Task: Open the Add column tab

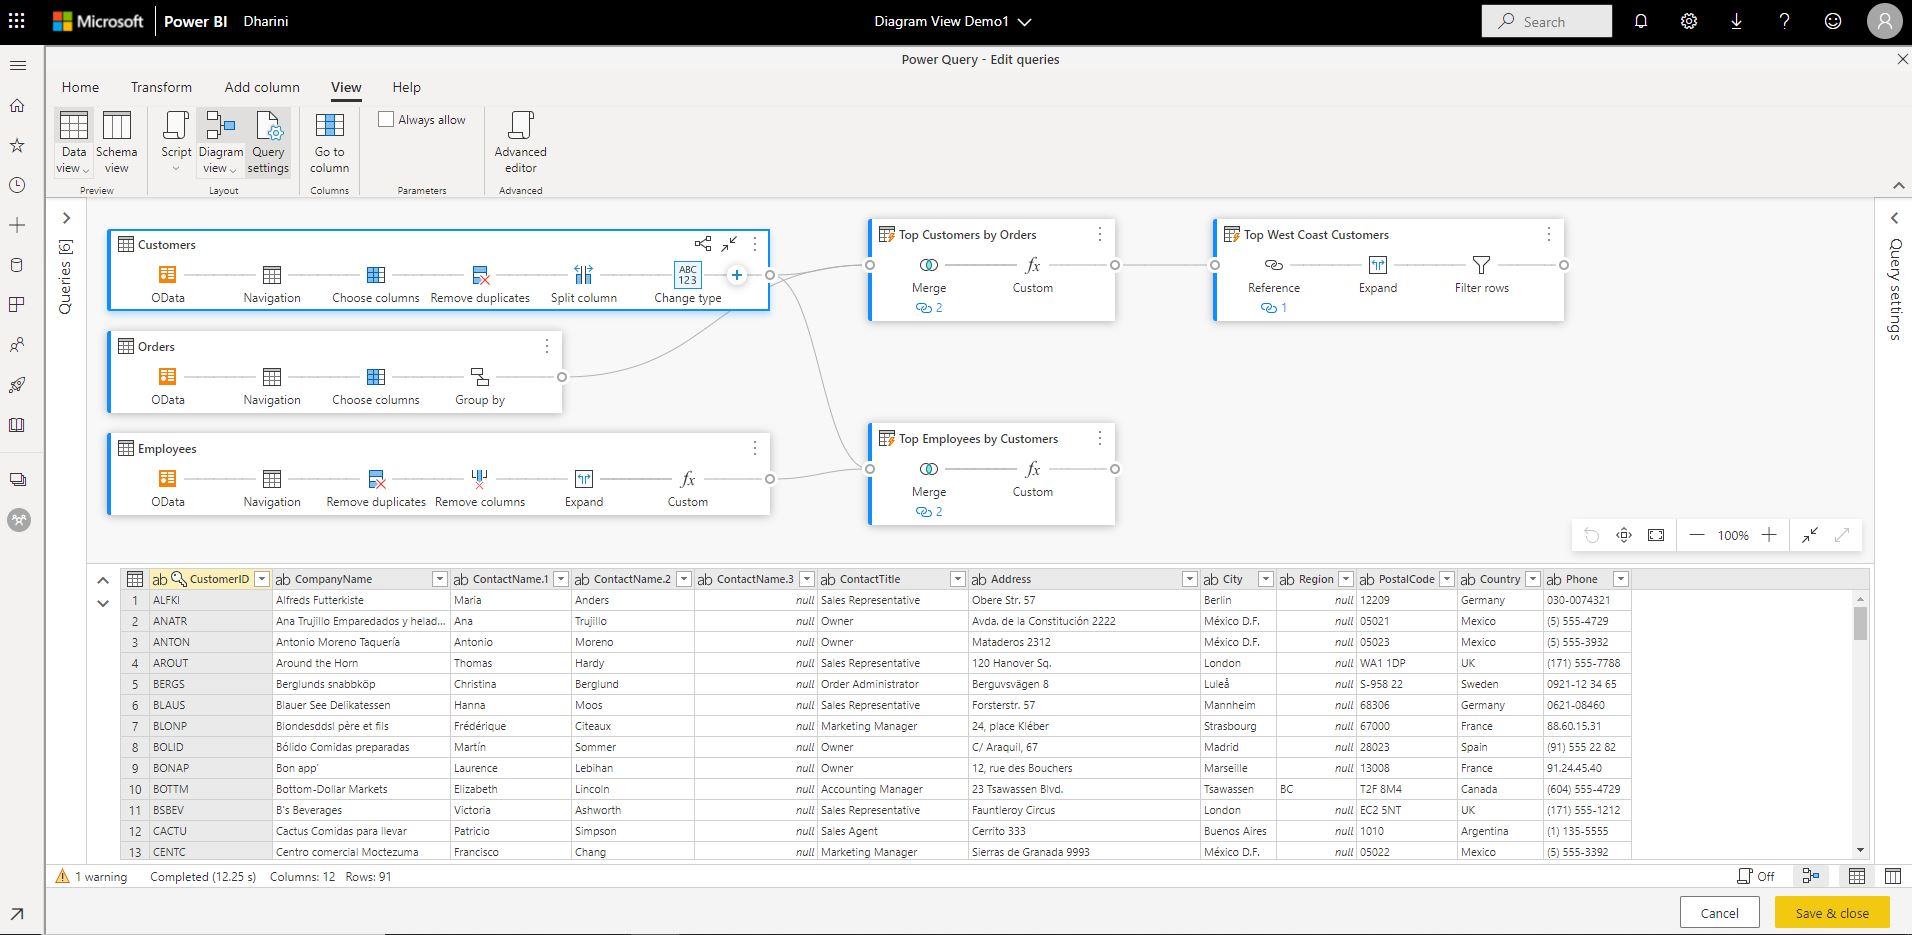Action: 262,87
